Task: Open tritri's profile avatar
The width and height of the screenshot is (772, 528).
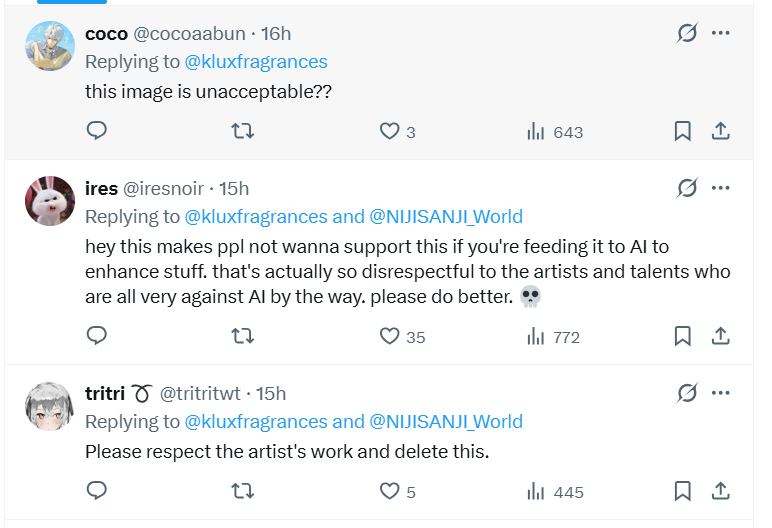Action: pos(49,406)
